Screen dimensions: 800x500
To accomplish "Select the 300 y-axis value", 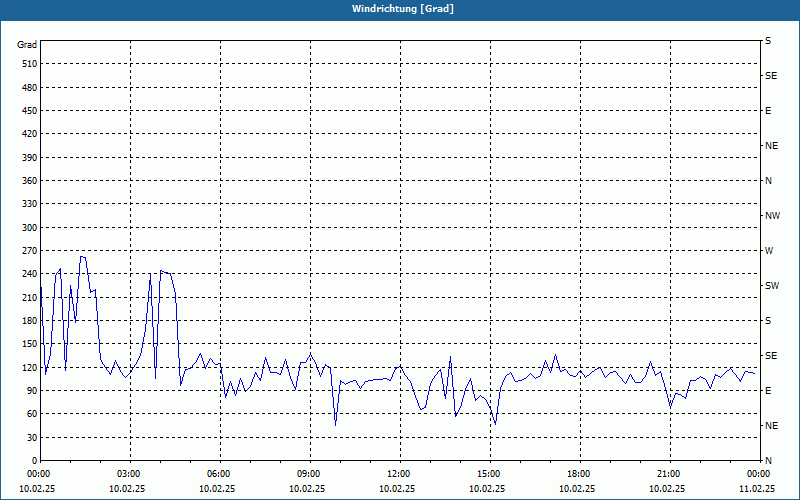I will (x=30, y=228).
